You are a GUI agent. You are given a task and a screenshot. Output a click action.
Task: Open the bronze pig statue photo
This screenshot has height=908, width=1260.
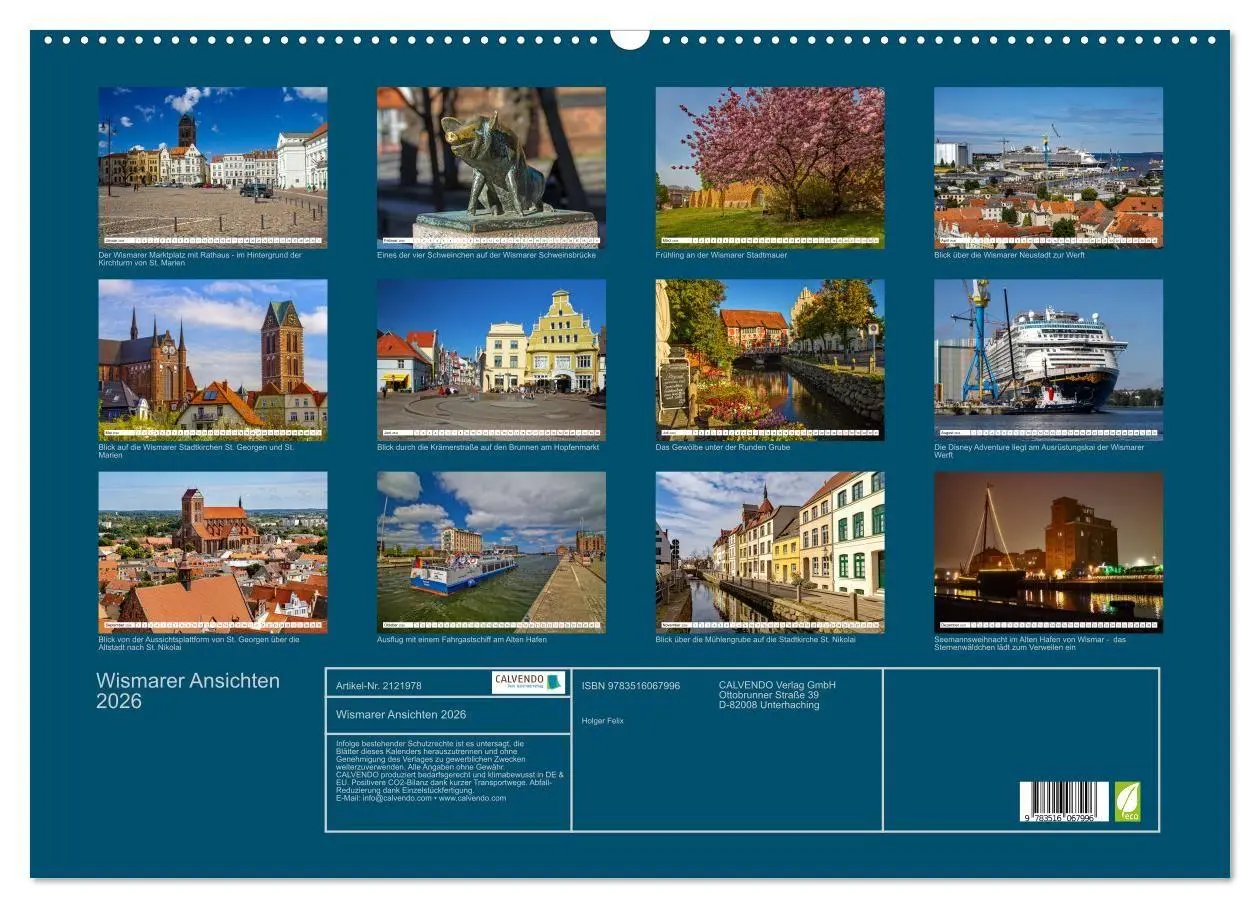pyautogui.click(x=491, y=167)
